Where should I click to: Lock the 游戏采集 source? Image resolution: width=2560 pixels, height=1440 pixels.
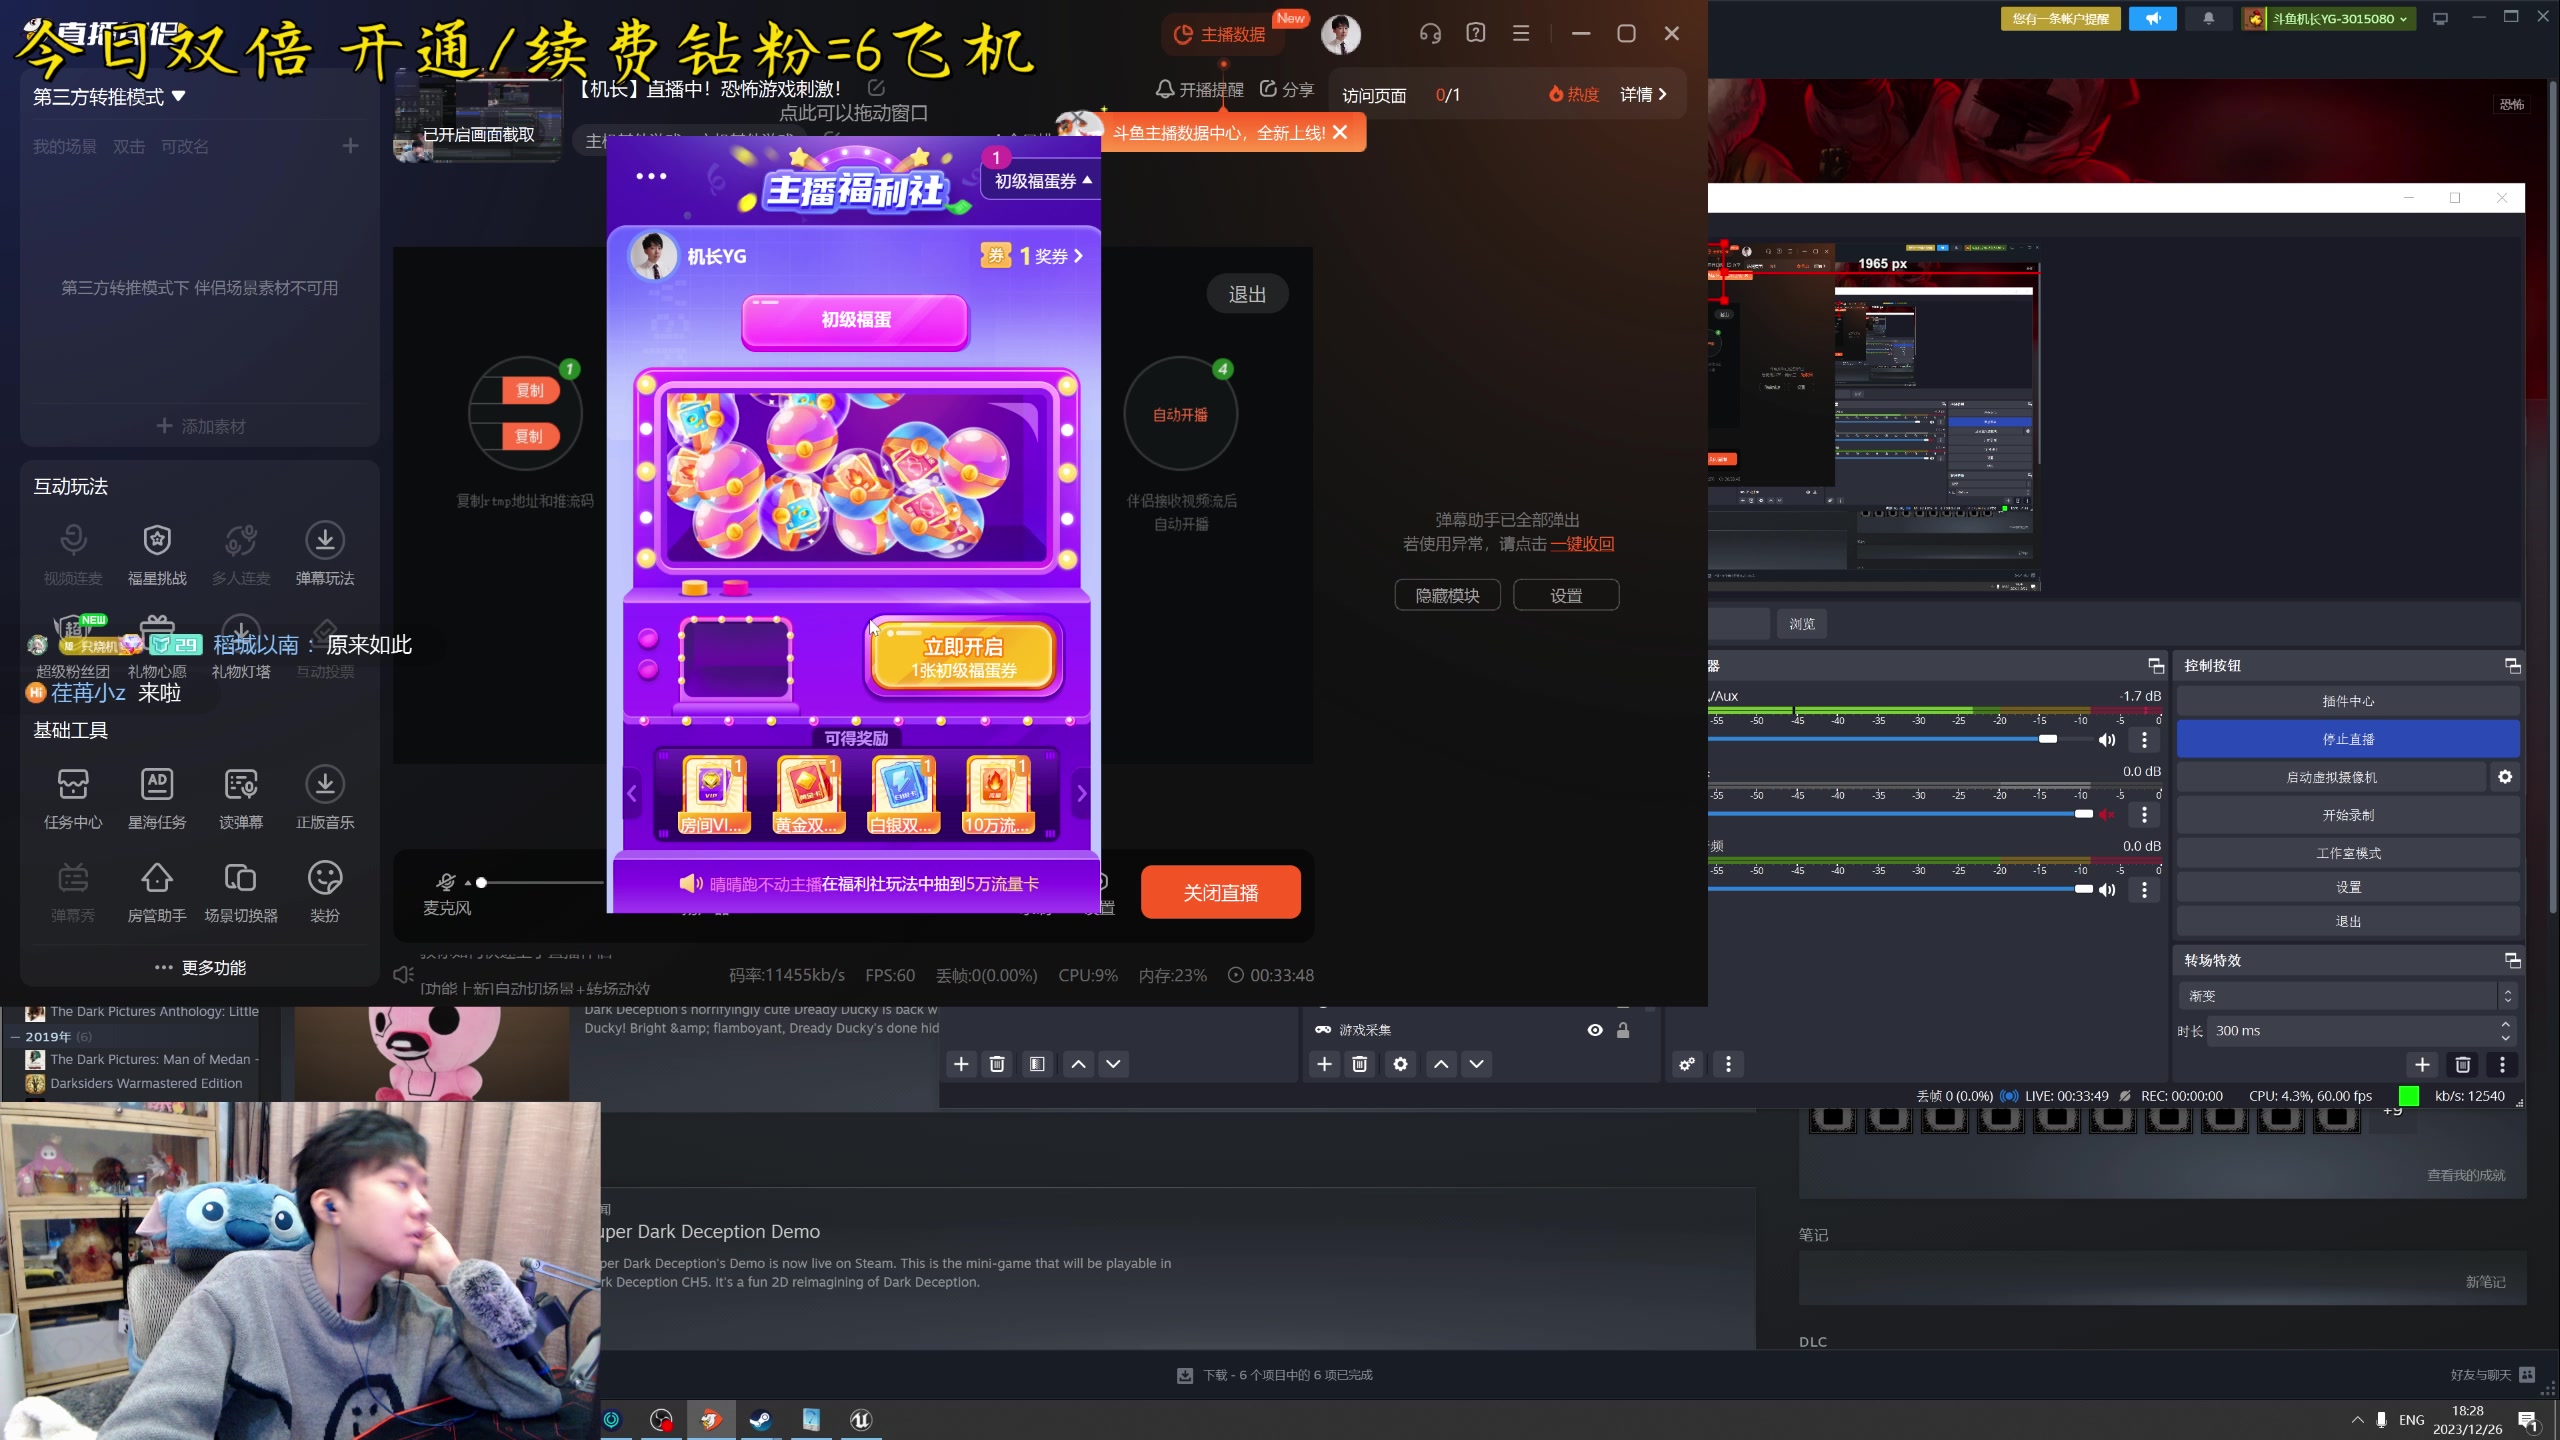1622,1029
